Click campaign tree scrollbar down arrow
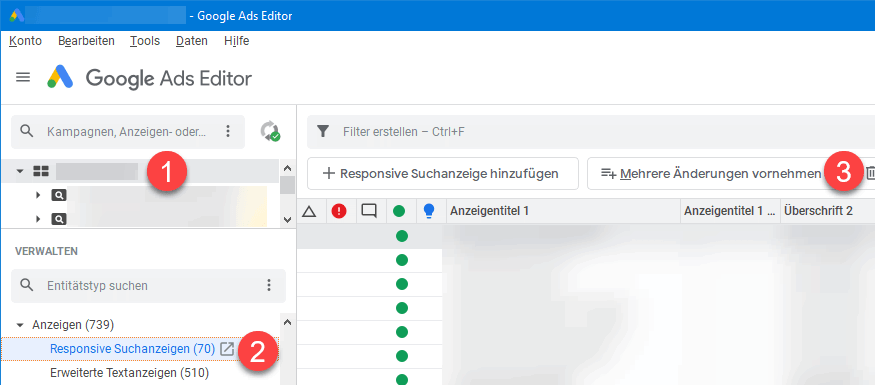The height and width of the screenshot is (385, 875). [287, 220]
